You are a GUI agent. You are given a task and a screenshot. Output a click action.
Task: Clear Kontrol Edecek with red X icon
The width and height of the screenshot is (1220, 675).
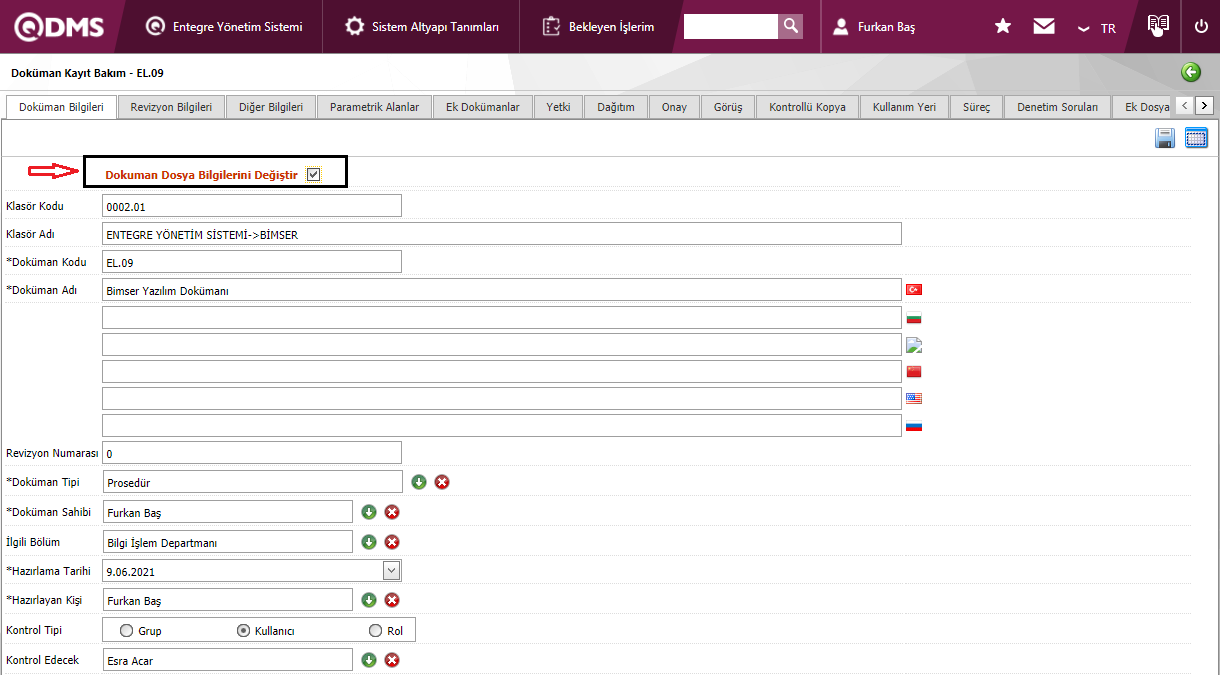coord(392,660)
